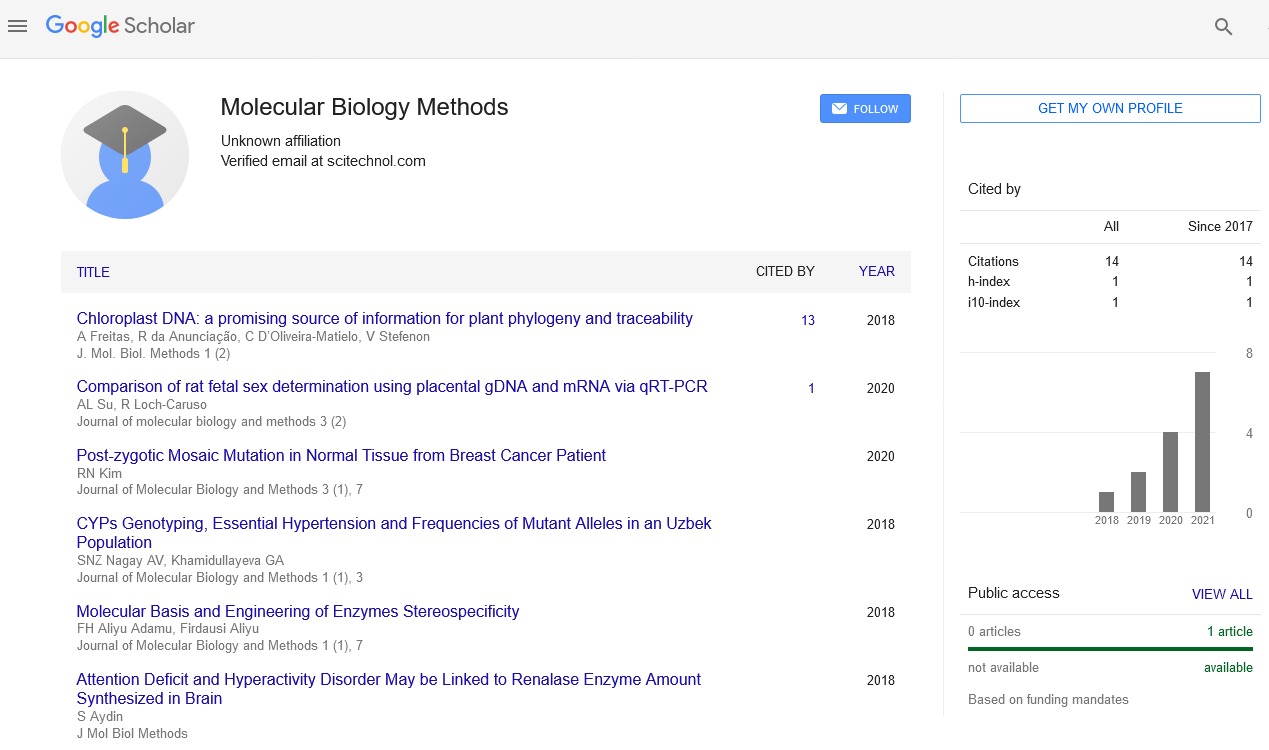
Task: Open Enzymes Stereospecificity article
Action: [x=298, y=611]
